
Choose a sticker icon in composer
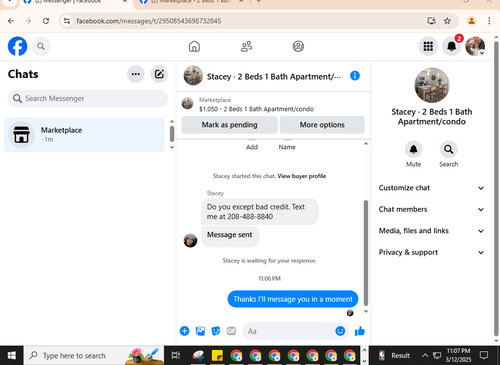click(x=216, y=331)
